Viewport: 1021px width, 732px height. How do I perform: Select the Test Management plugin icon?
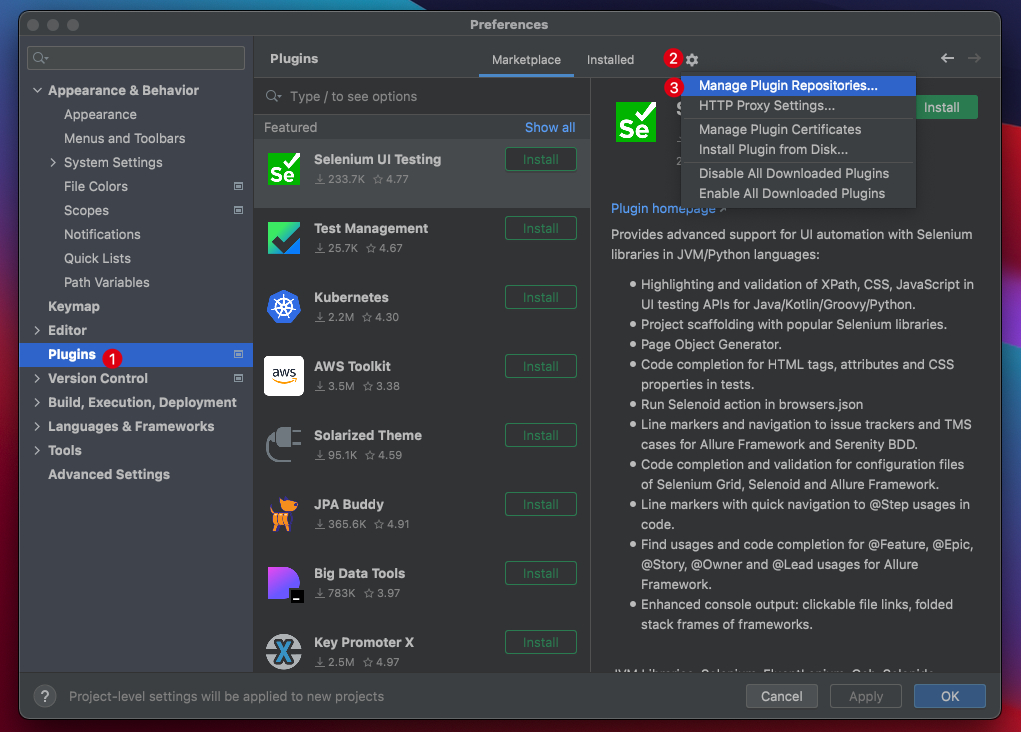coord(284,238)
